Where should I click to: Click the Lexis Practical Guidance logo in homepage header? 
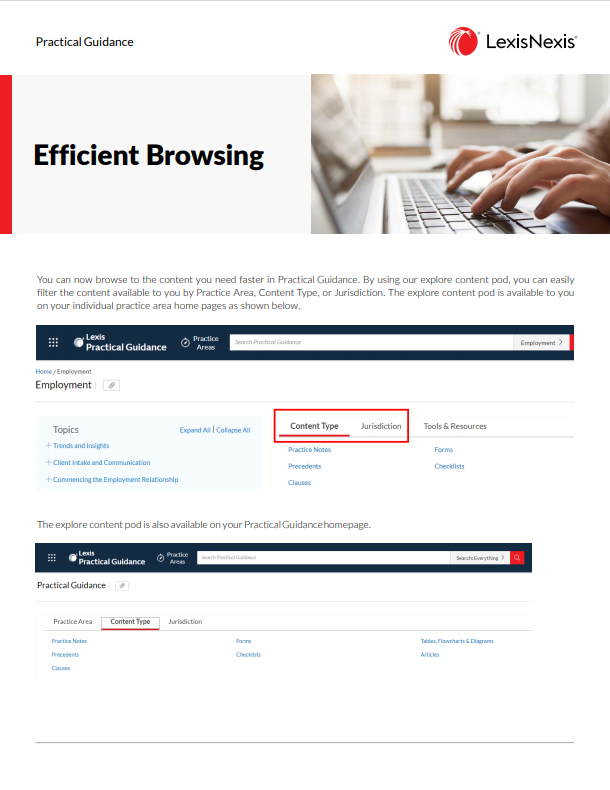point(107,557)
